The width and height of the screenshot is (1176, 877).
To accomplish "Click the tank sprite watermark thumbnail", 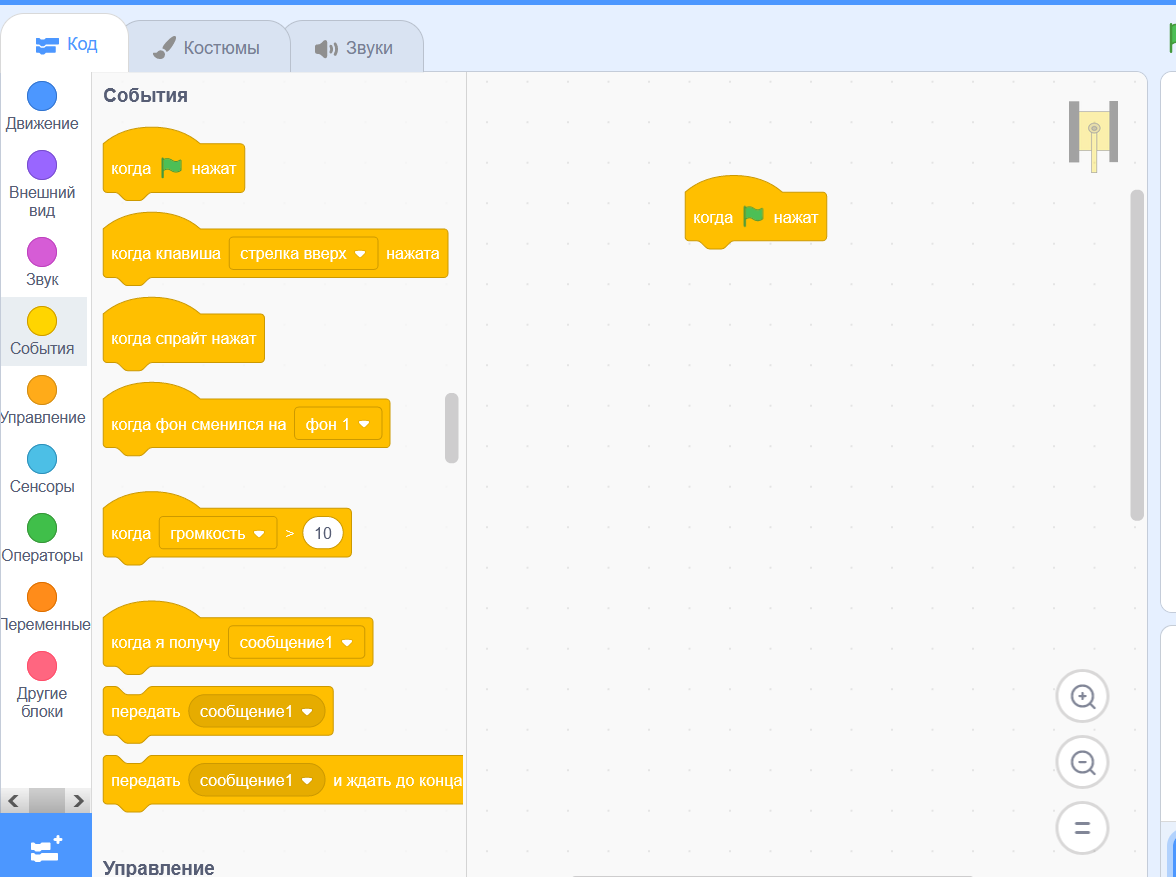I will (1094, 137).
